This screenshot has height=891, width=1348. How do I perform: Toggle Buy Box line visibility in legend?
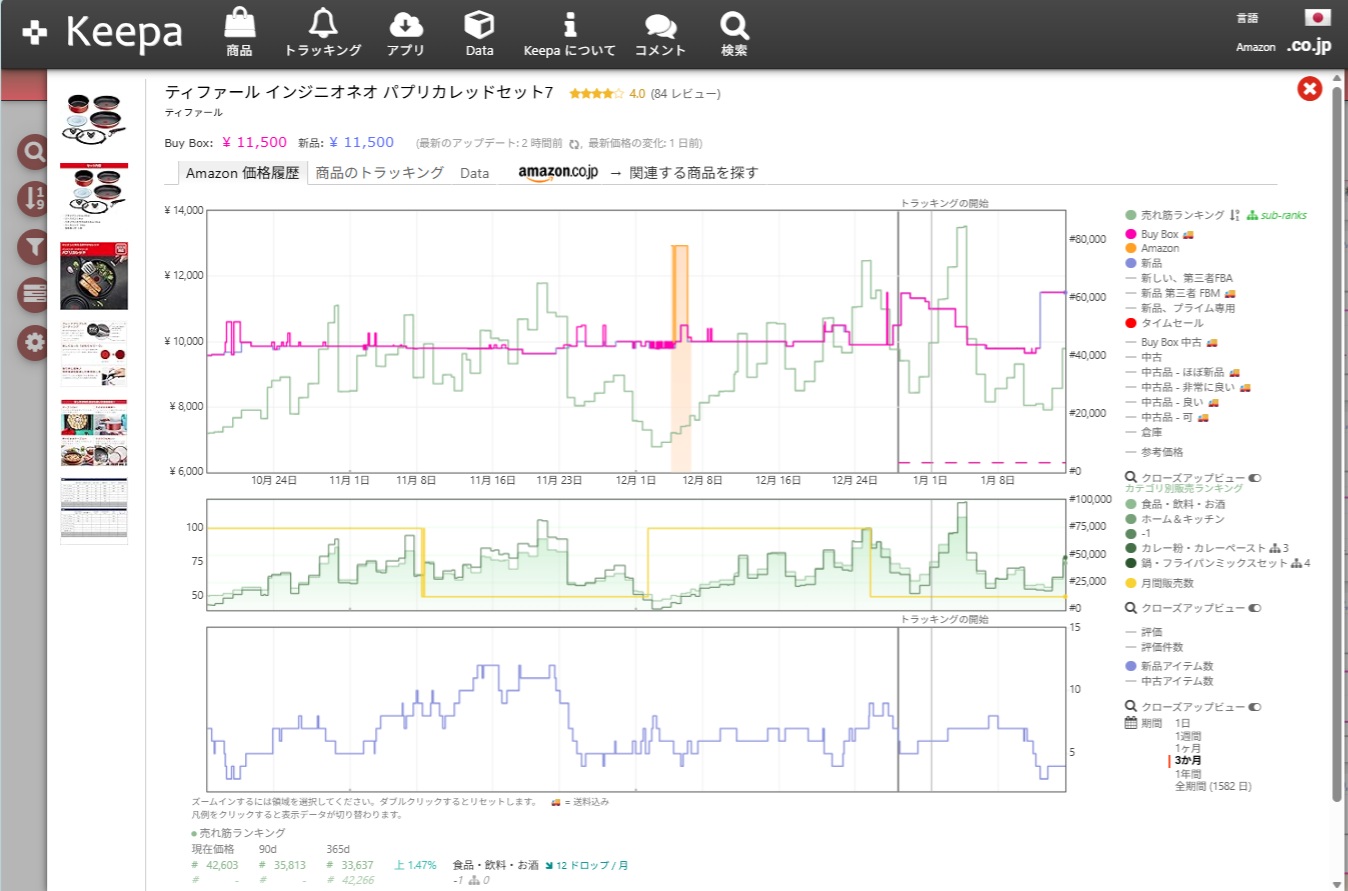pos(1160,233)
